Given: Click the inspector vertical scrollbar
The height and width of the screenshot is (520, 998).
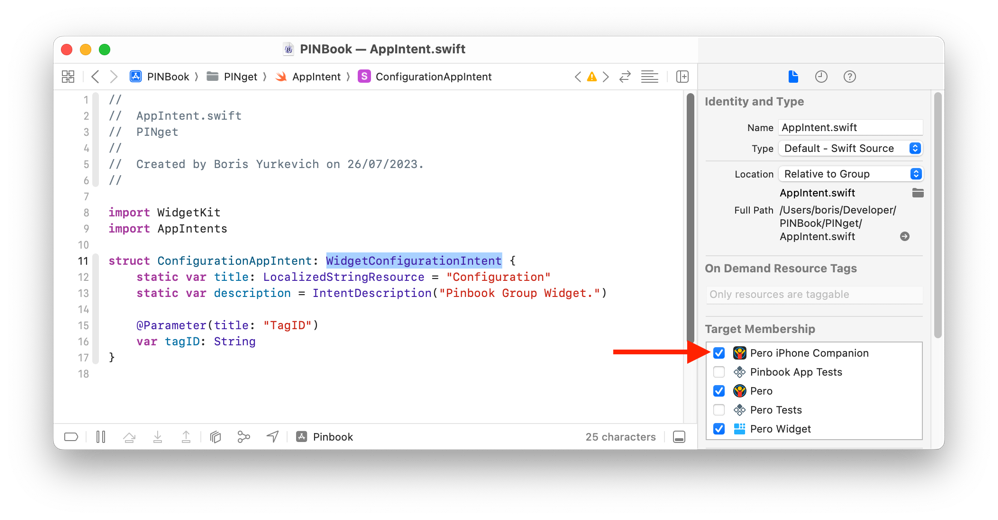Looking at the screenshot, I should tap(938, 215).
